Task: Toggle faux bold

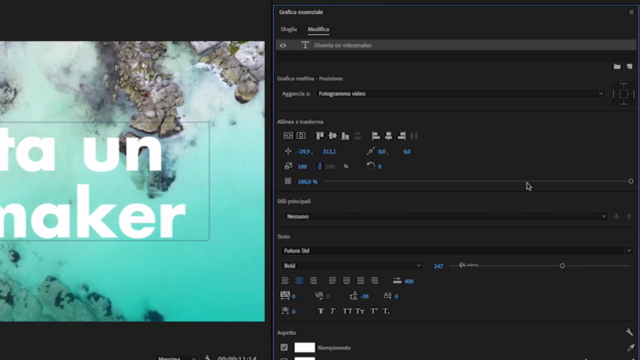Action: (x=320, y=311)
